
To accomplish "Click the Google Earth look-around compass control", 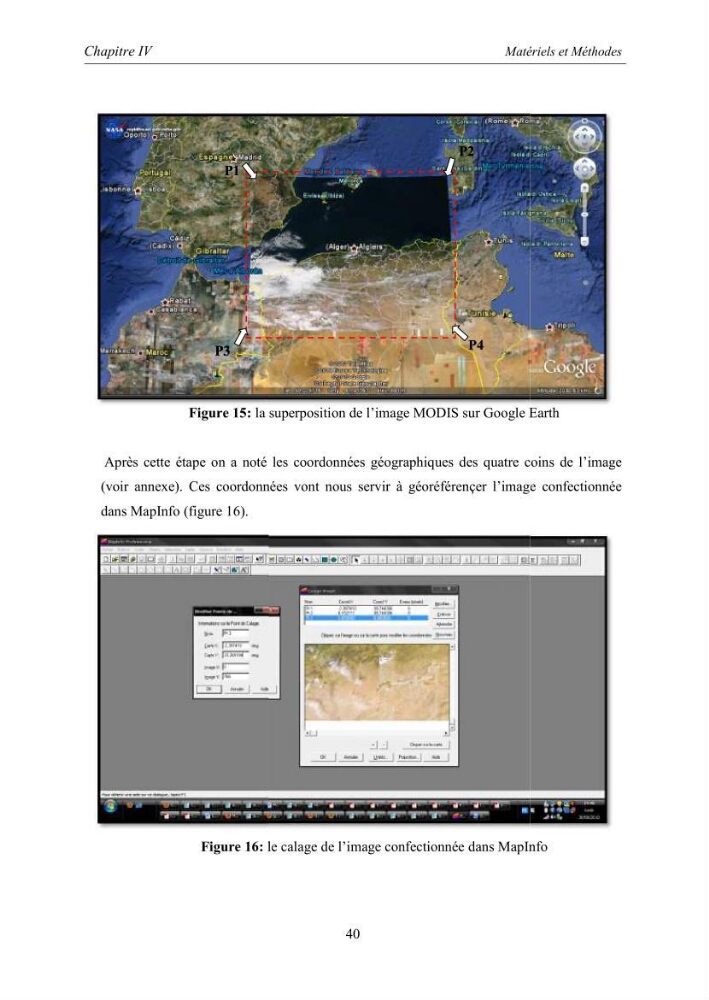I will 584,136.
